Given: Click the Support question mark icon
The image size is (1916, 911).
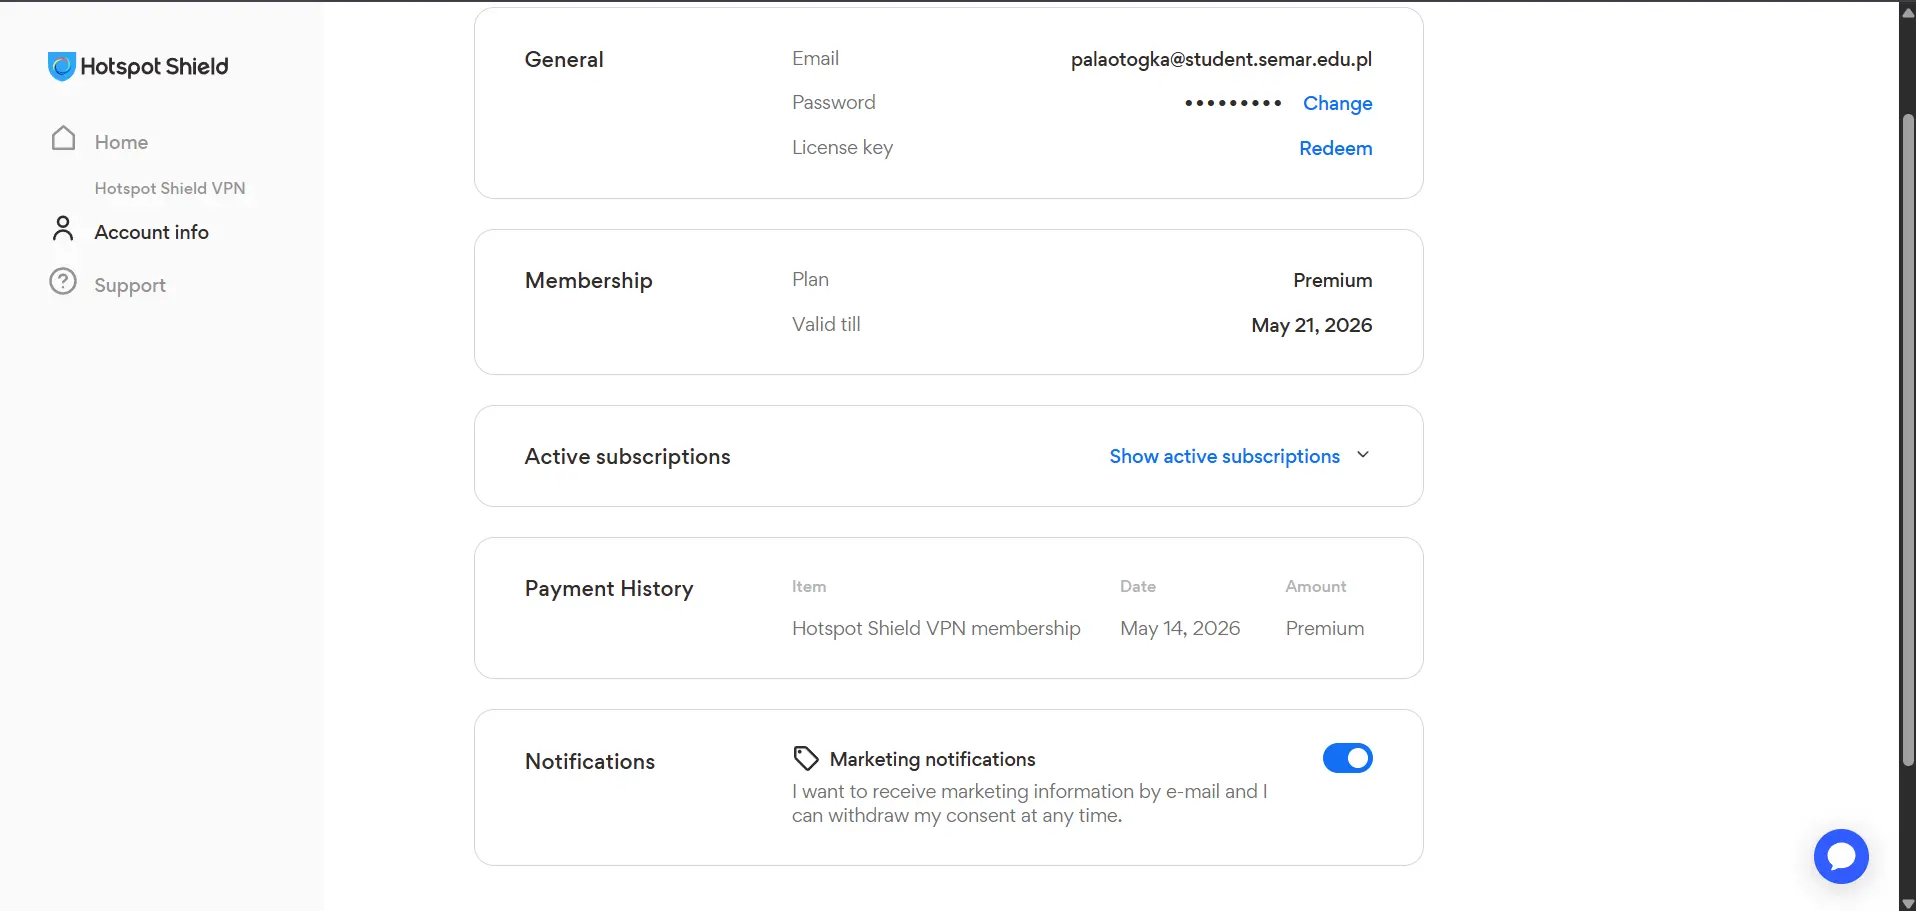Looking at the screenshot, I should [63, 282].
